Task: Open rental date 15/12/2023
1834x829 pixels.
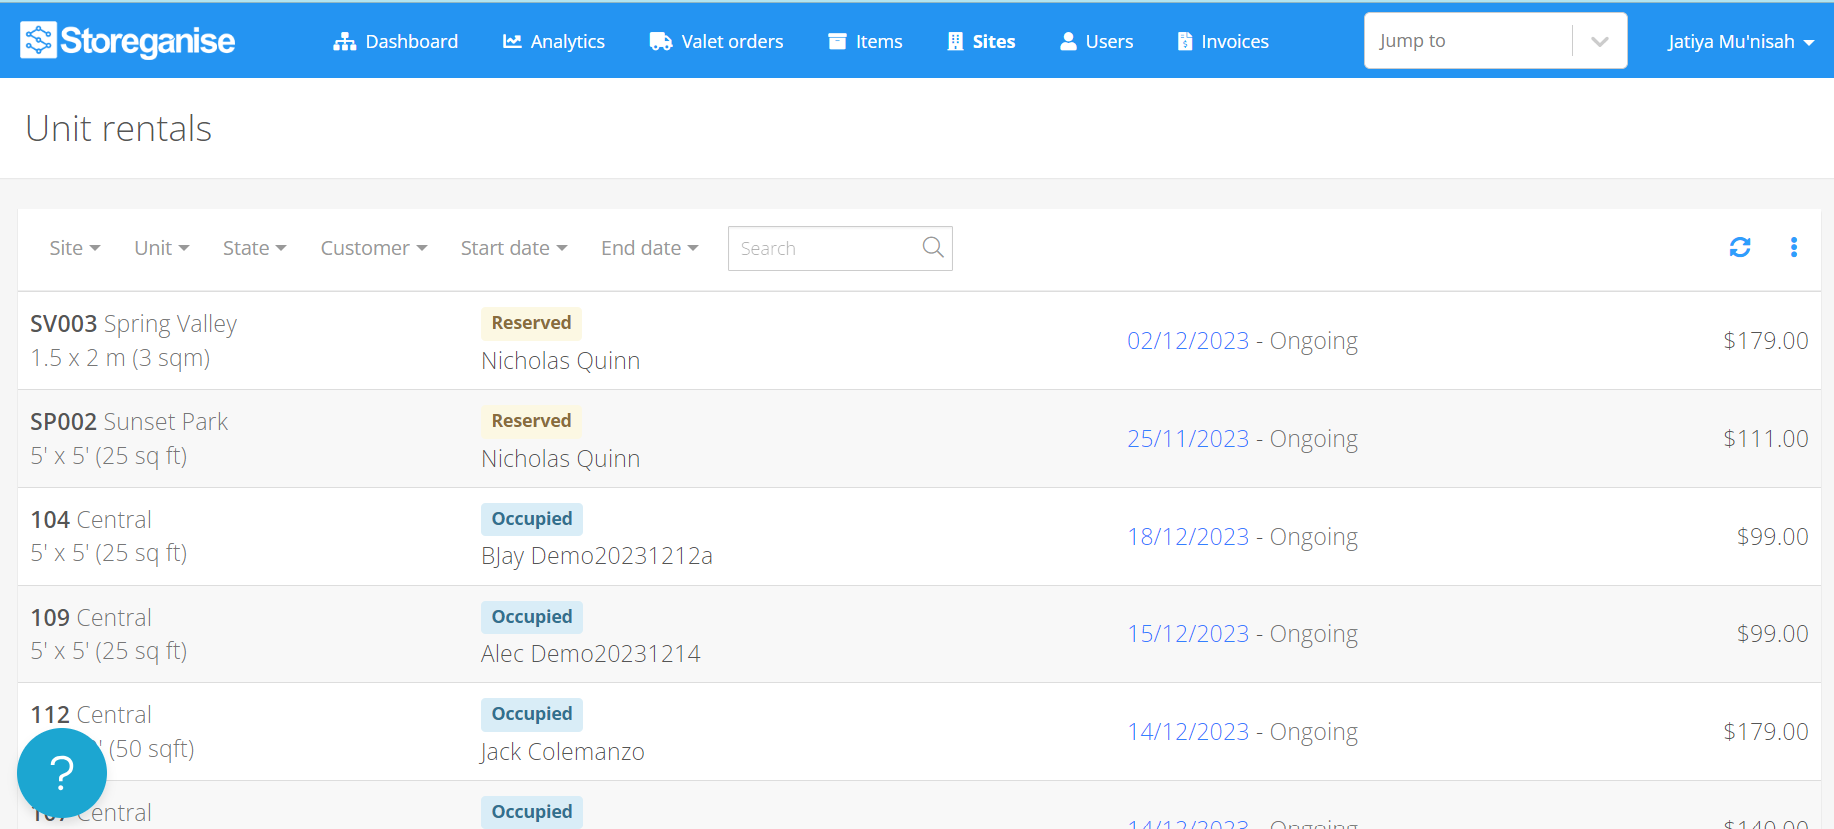Action: (1188, 634)
